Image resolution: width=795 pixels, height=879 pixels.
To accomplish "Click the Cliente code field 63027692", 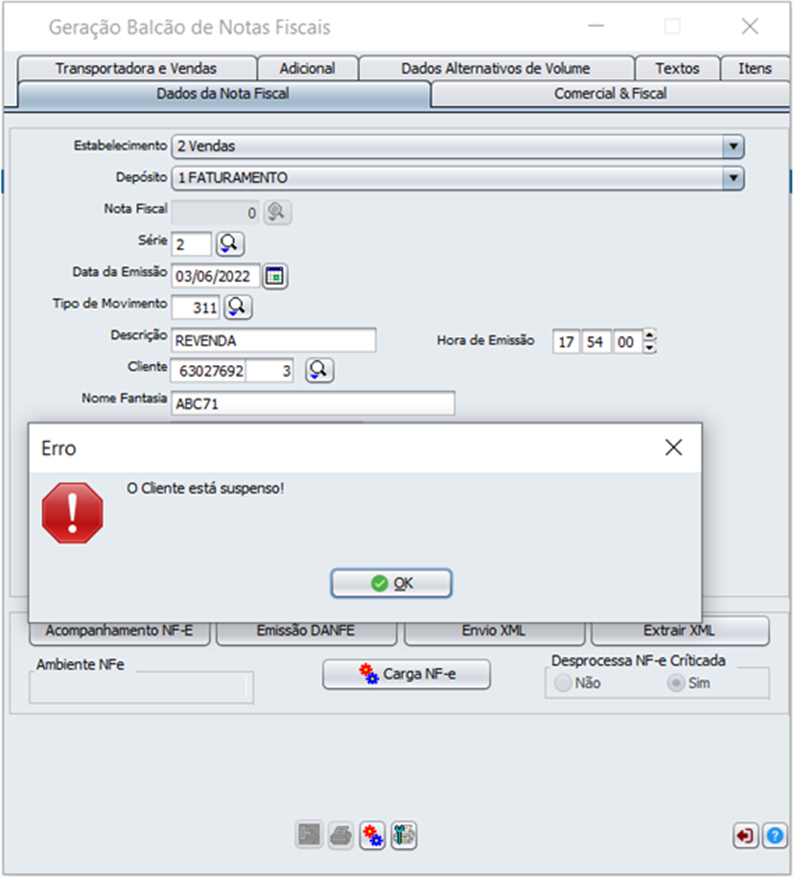I will coord(209,371).
